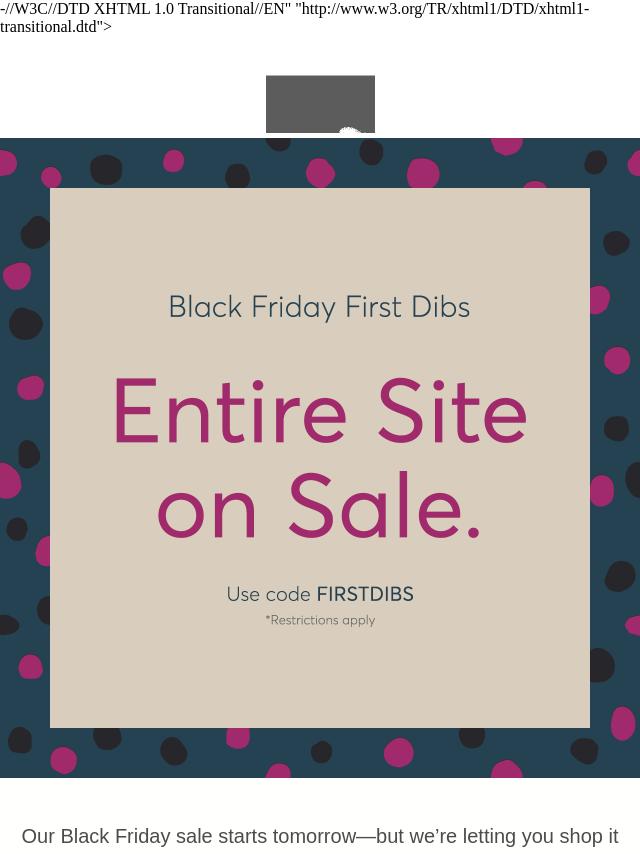Screen dimensions: 640x854
Task: Click the w3.org DTD URL text at the top
Action: click(x=442, y=9)
